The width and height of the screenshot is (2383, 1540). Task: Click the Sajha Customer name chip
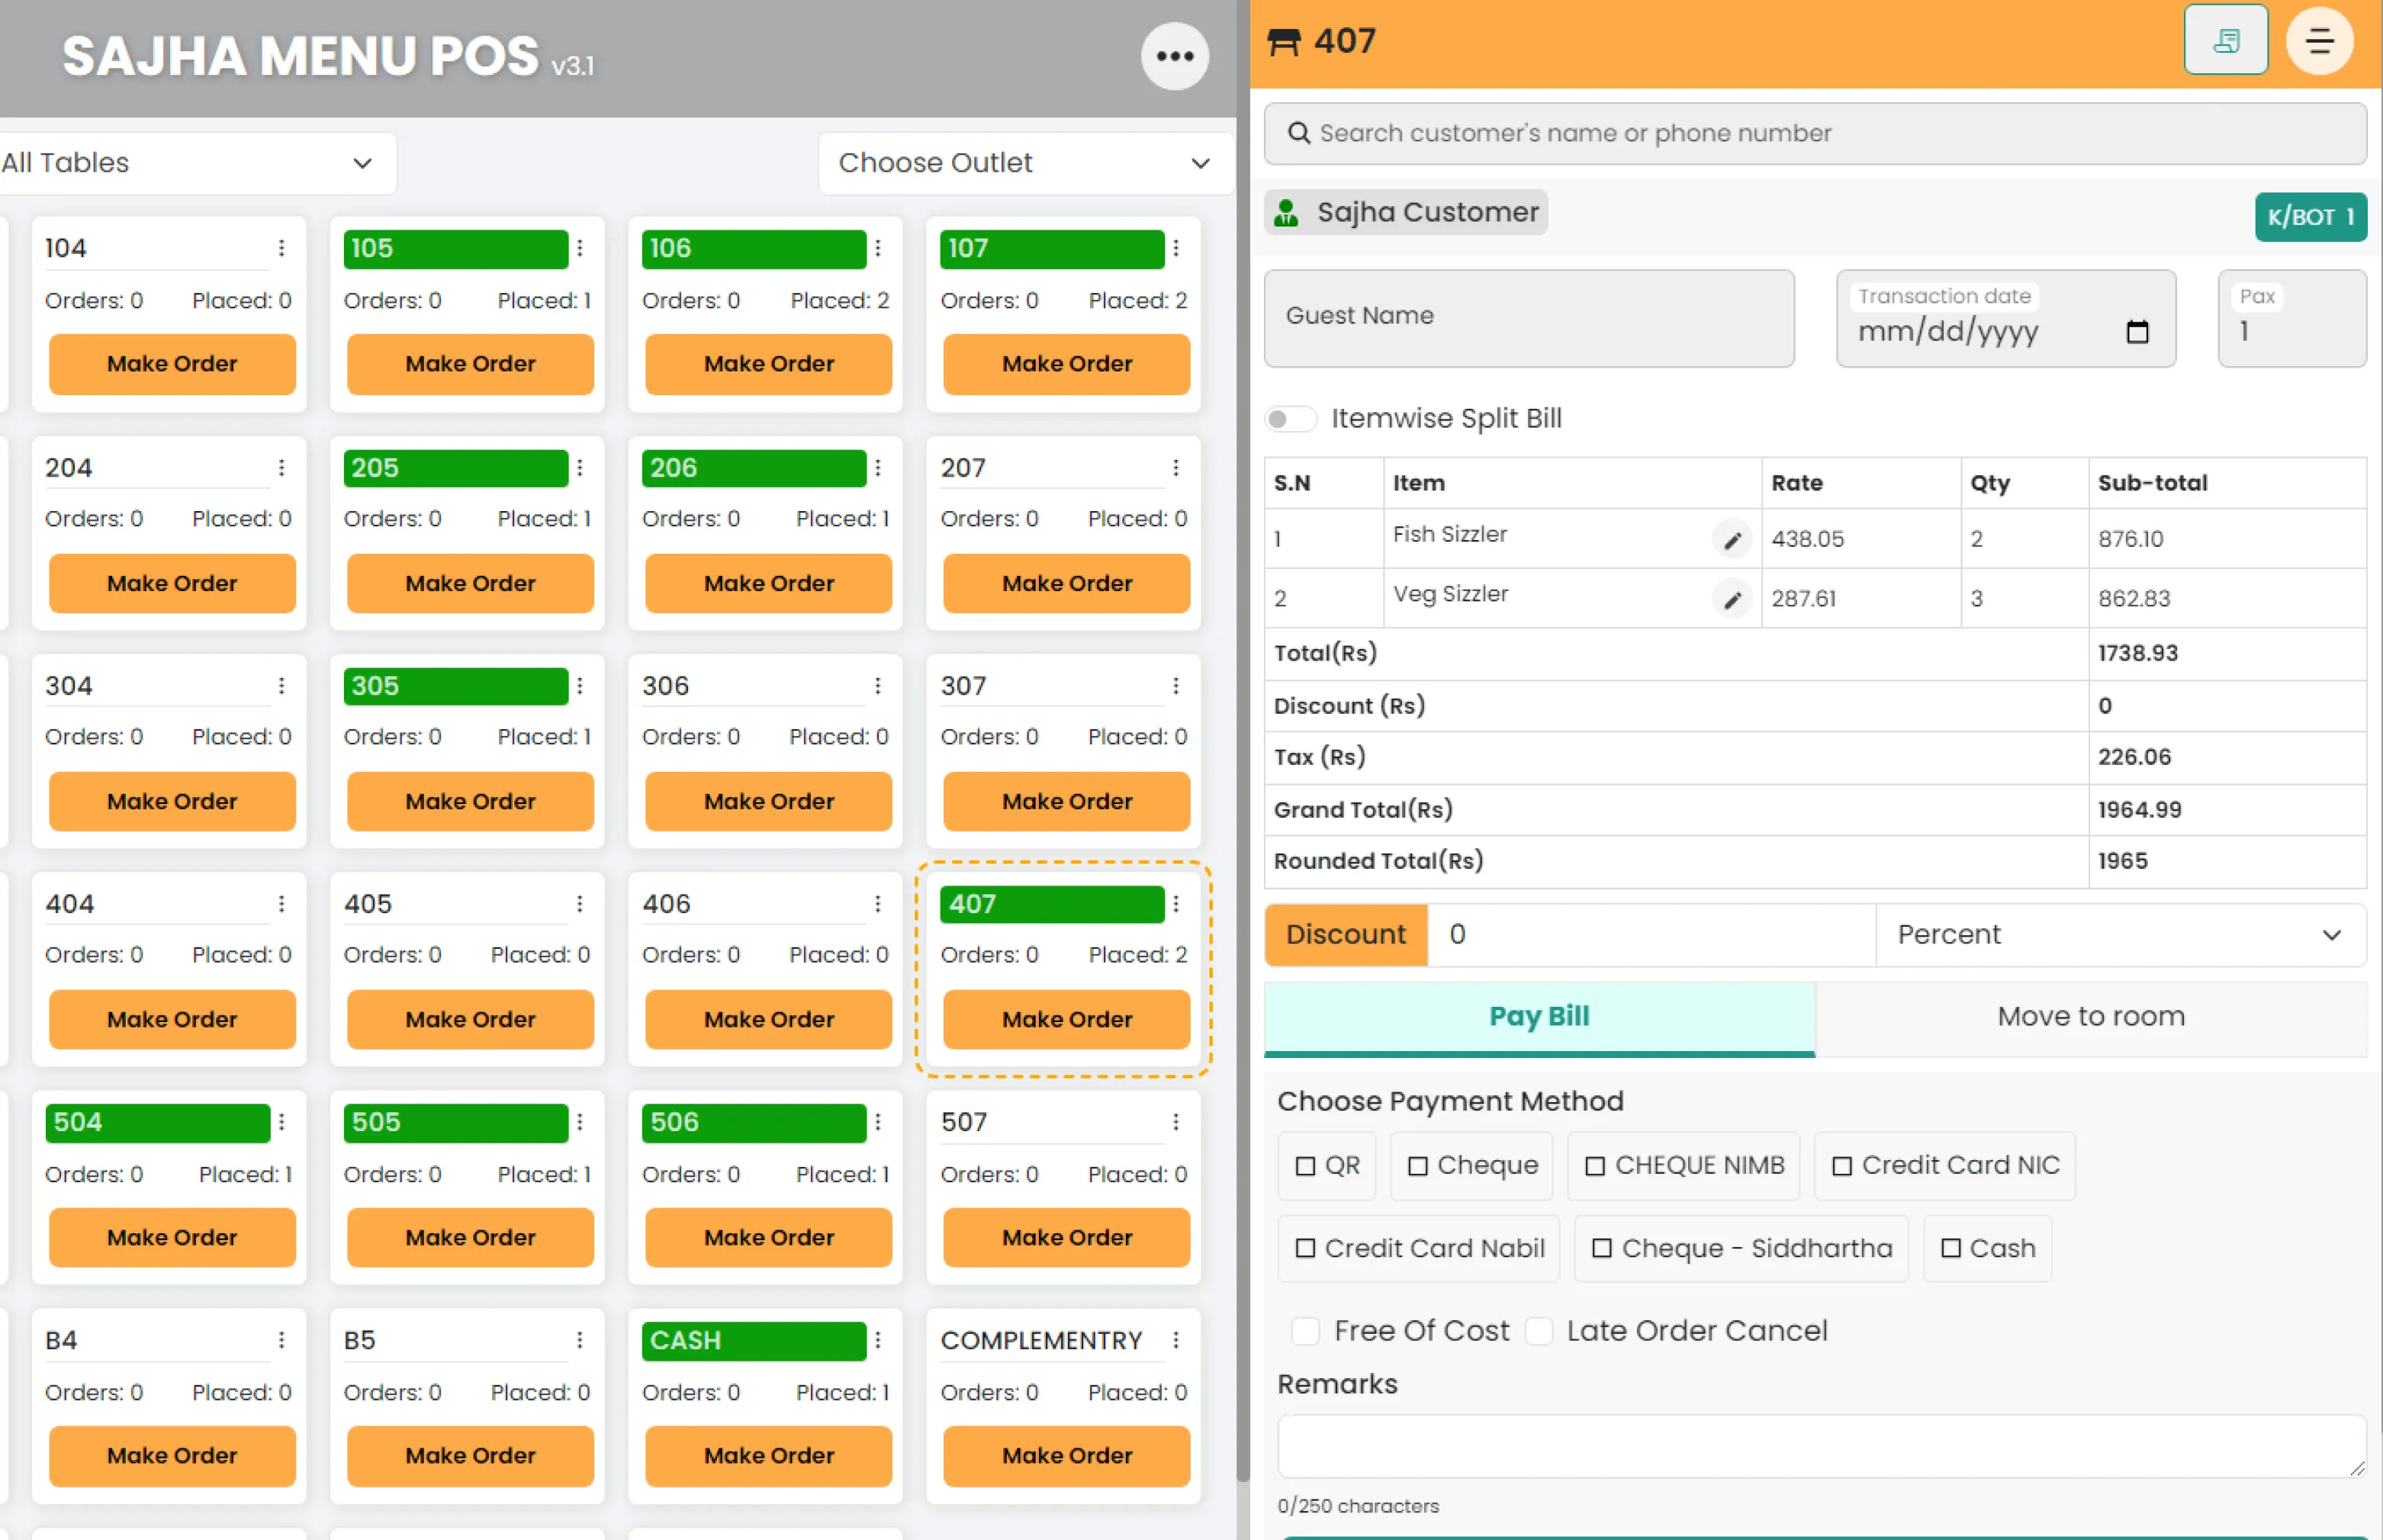tap(1406, 212)
